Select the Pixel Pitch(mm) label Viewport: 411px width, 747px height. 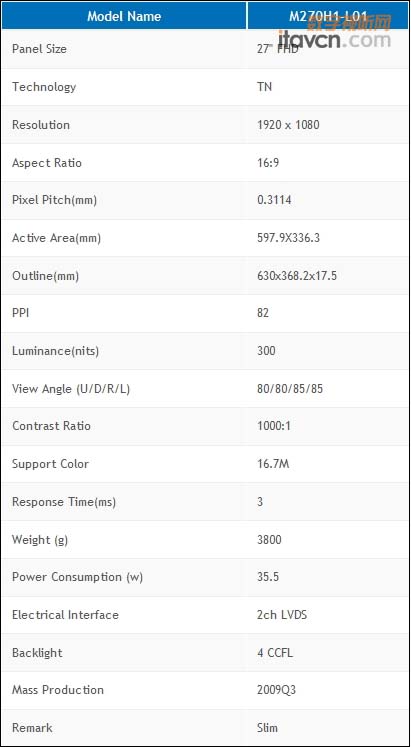point(54,200)
